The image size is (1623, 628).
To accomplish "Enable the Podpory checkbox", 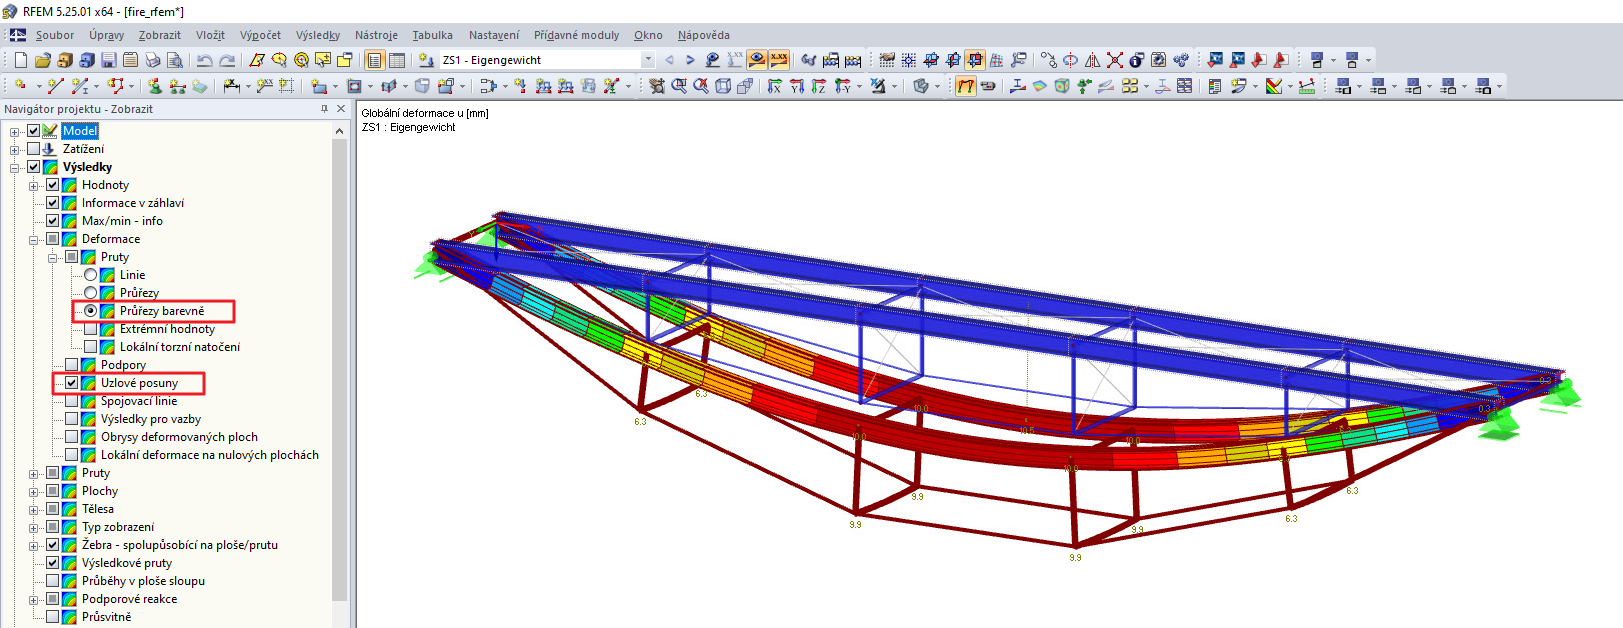I will (x=72, y=365).
